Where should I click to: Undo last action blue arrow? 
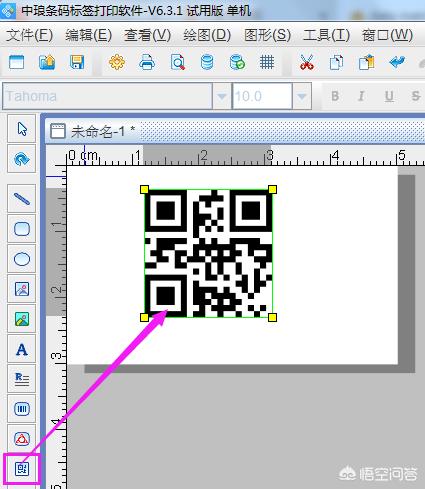pyautogui.click(x=397, y=62)
